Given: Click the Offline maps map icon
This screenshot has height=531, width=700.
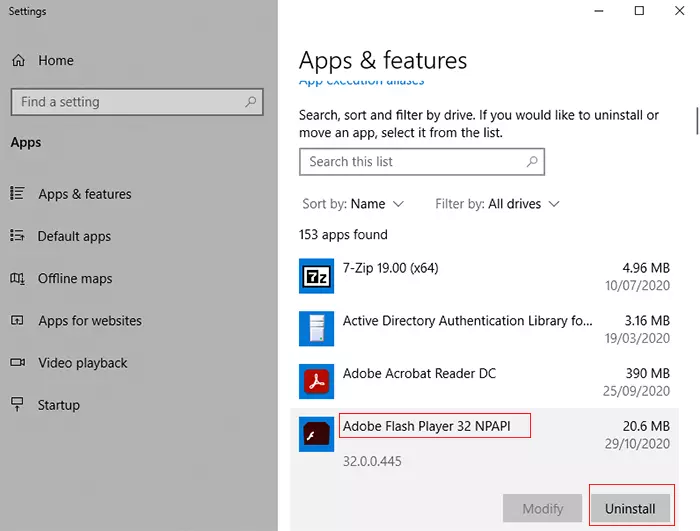Looking at the screenshot, I should 17,278.
